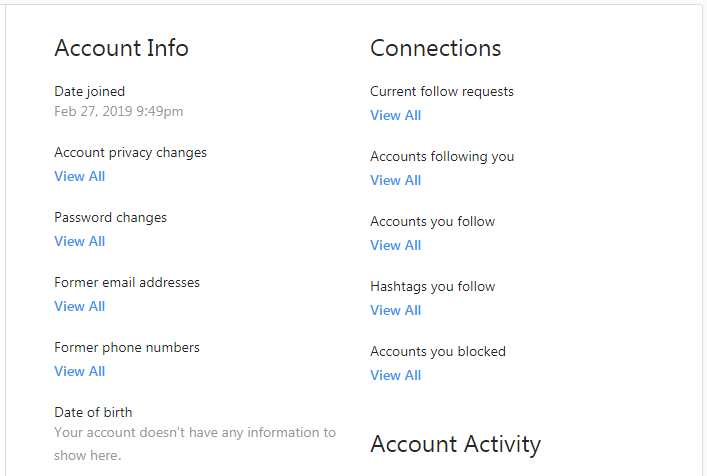The image size is (707, 476).
Task: View all accounts you follow
Action: (395, 245)
